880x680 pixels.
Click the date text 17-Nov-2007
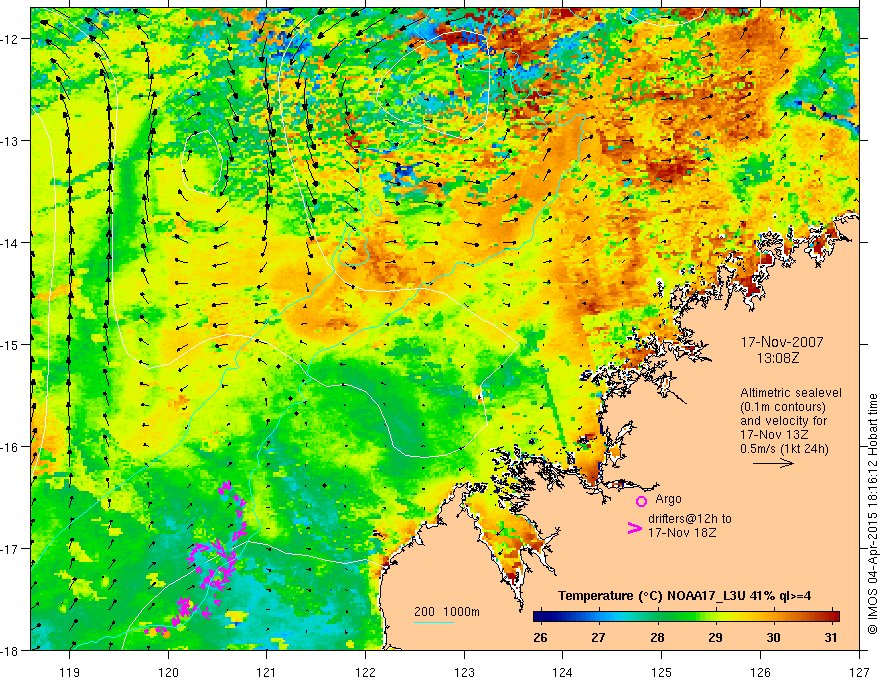(x=782, y=342)
